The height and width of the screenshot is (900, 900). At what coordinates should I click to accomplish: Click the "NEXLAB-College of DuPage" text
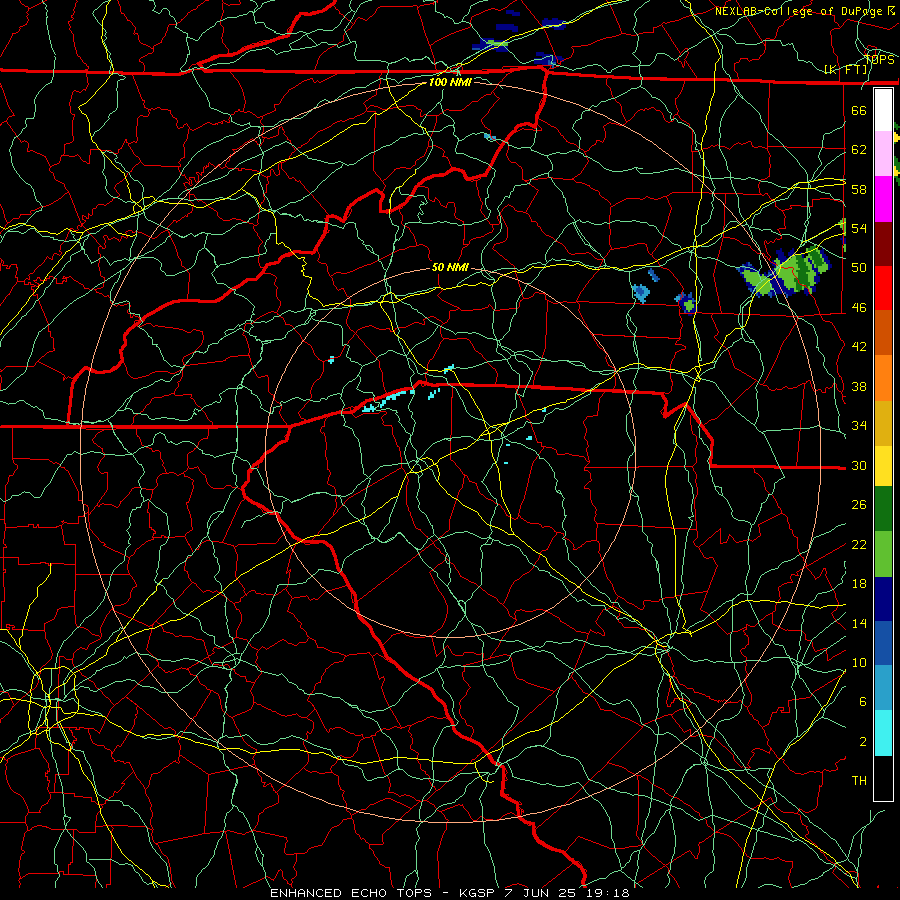click(800, 11)
